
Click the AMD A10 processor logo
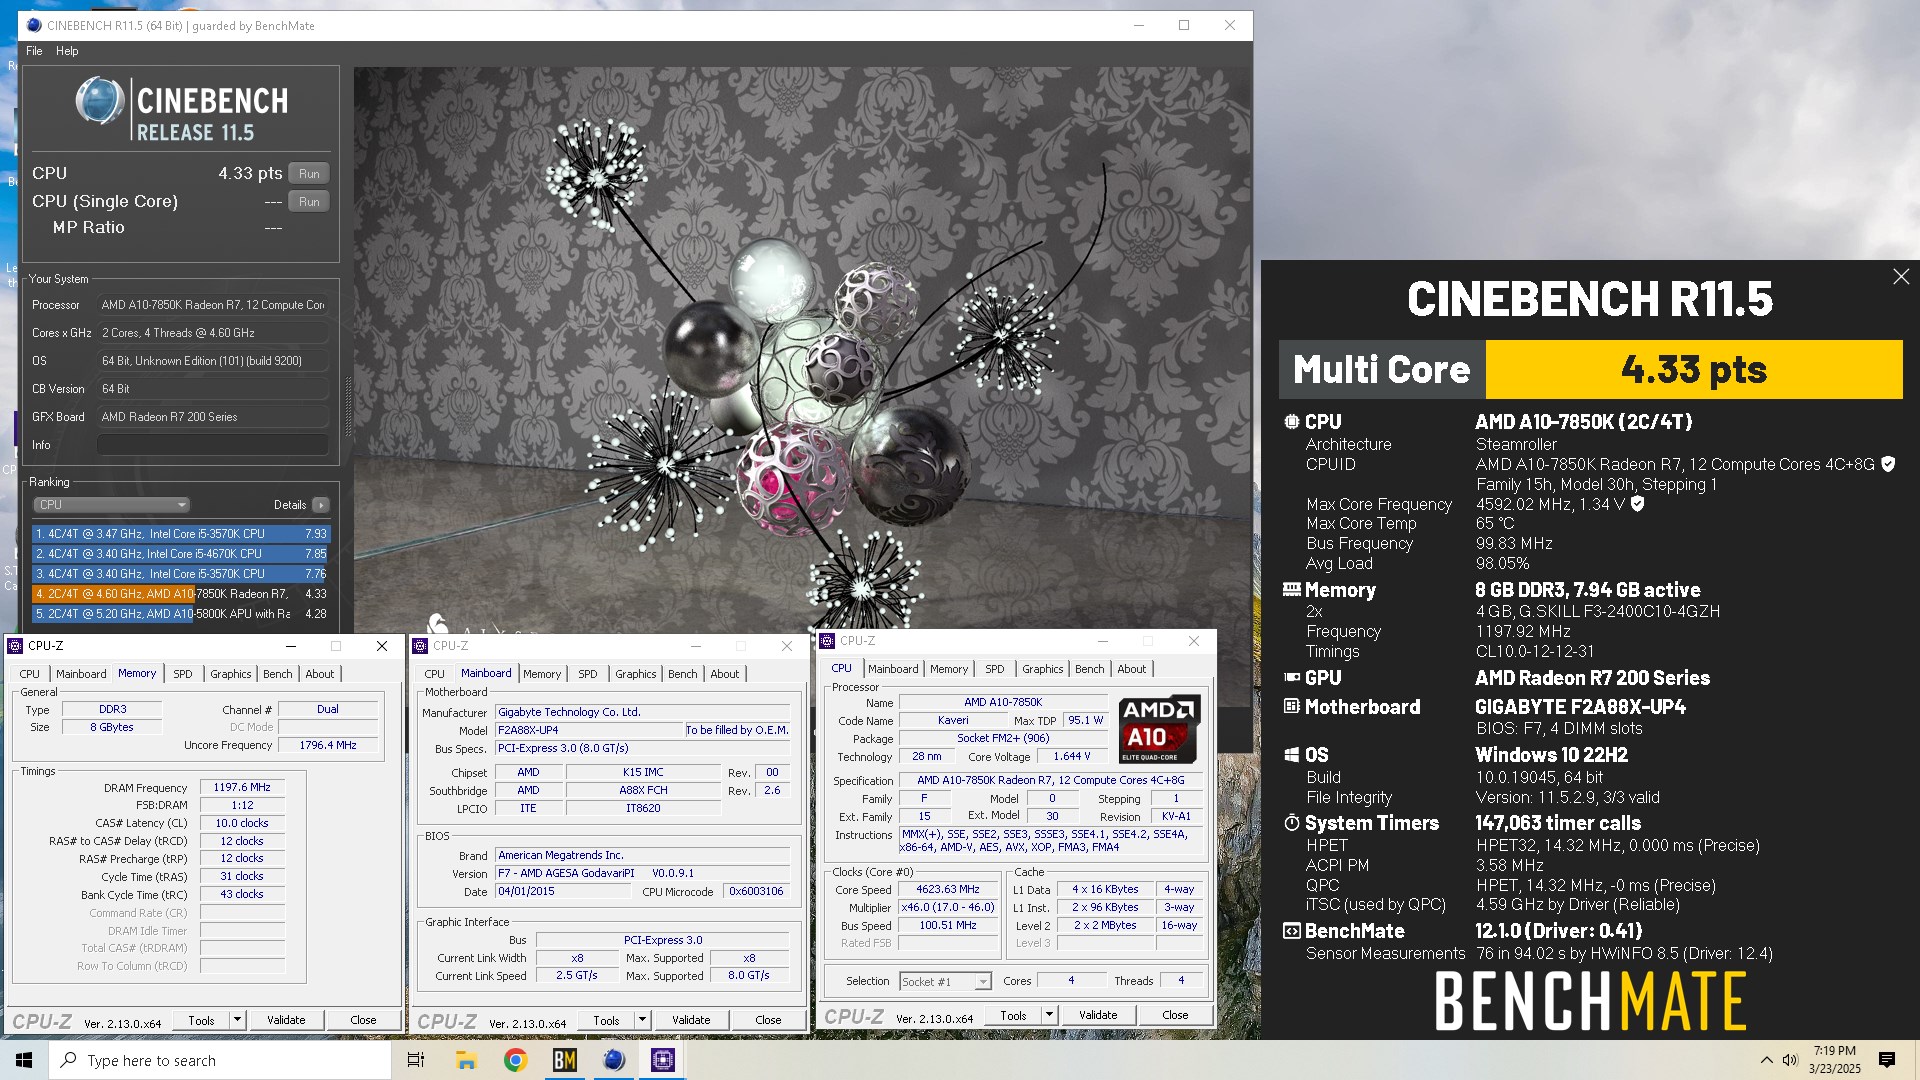1159,729
